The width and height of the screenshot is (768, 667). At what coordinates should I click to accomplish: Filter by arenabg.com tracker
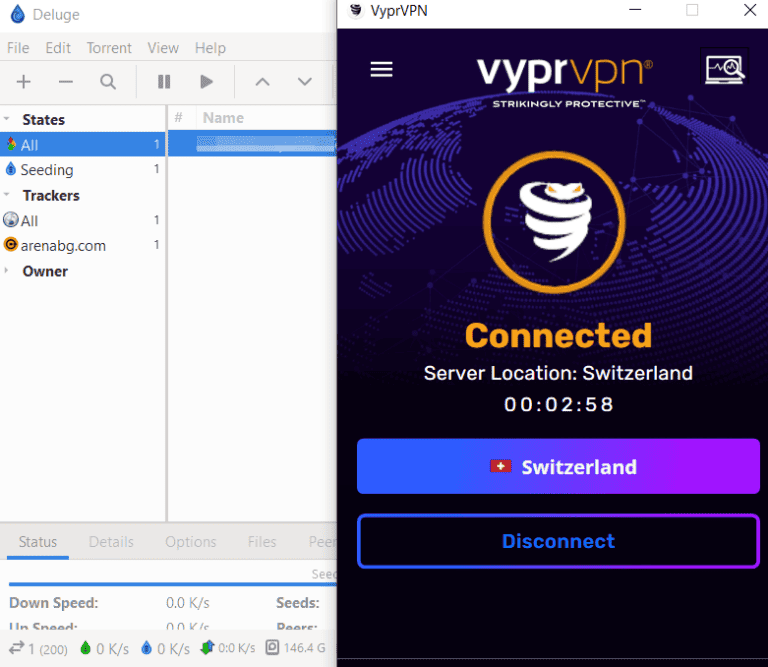click(62, 245)
